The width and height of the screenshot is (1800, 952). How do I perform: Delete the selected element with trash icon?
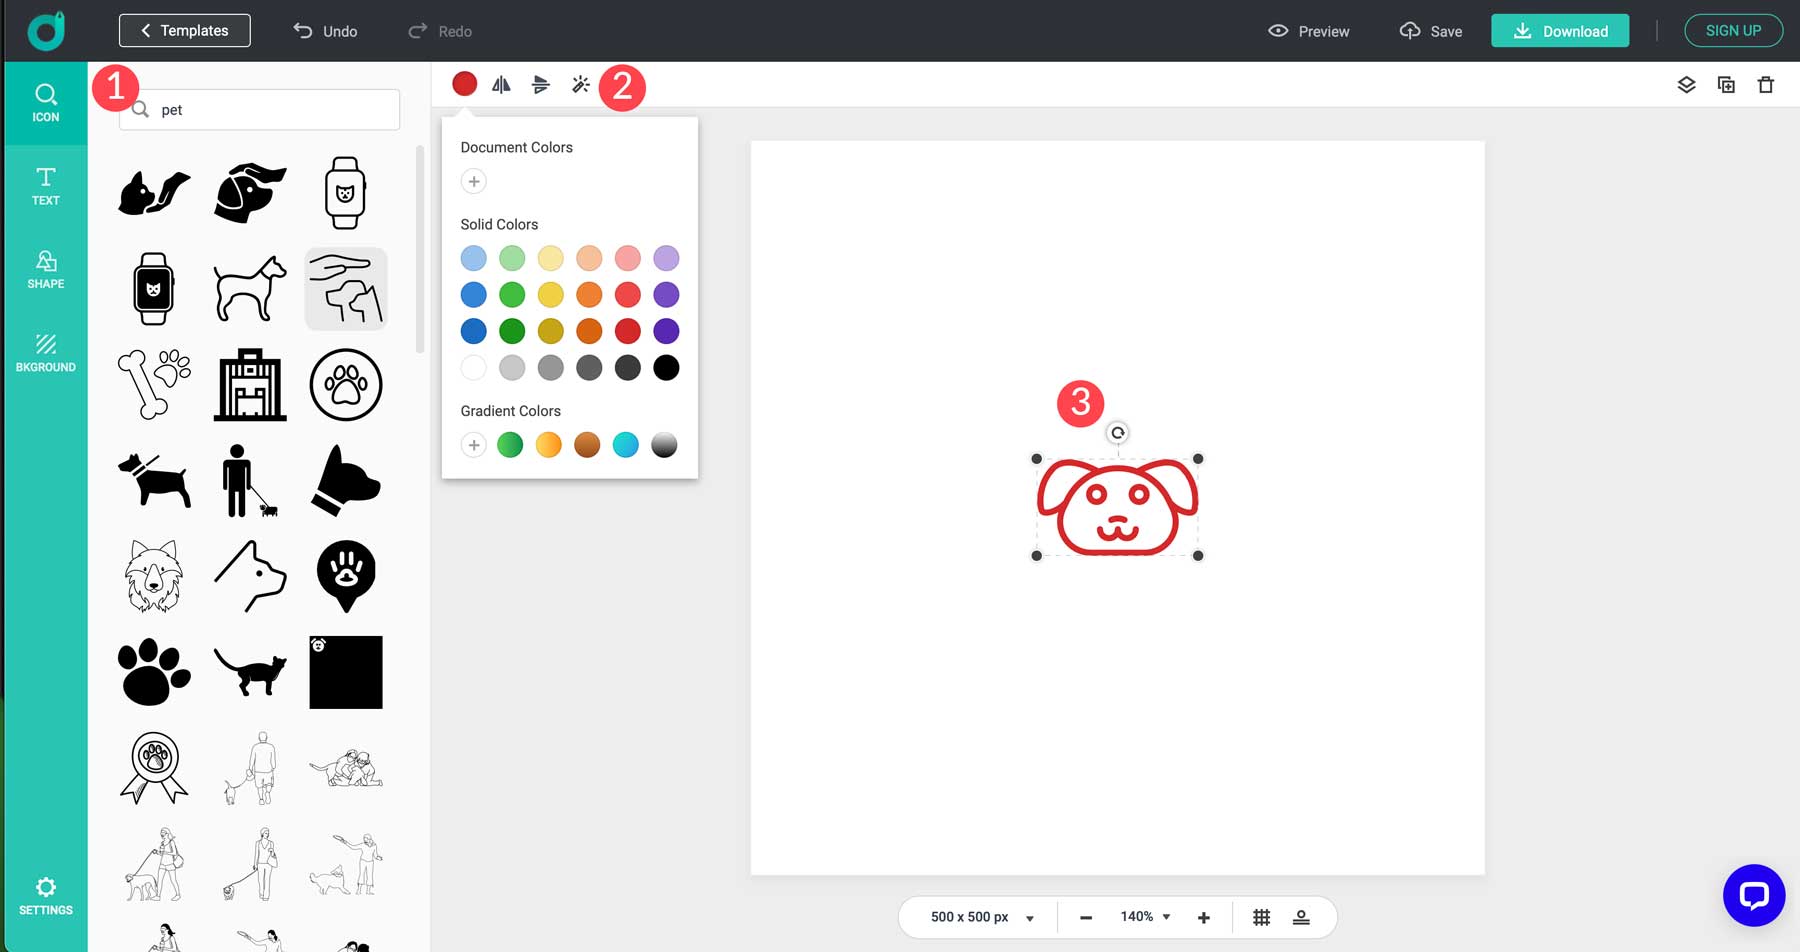pyautogui.click(x=1767, y=85)
